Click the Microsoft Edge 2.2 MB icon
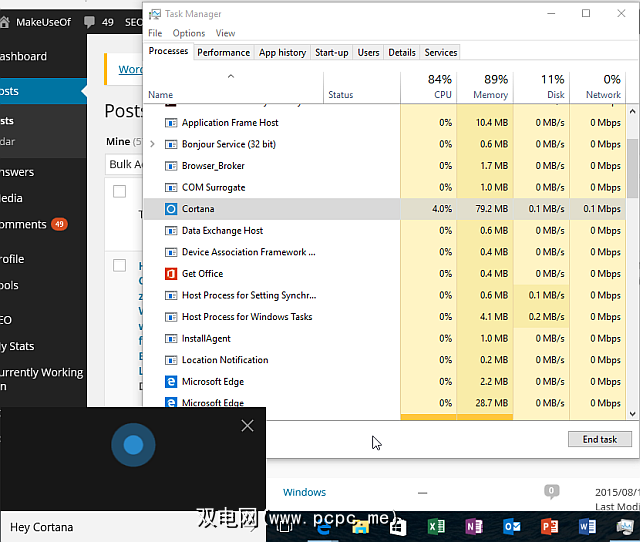The image size is (640, 542). click(x=171, y=382)
